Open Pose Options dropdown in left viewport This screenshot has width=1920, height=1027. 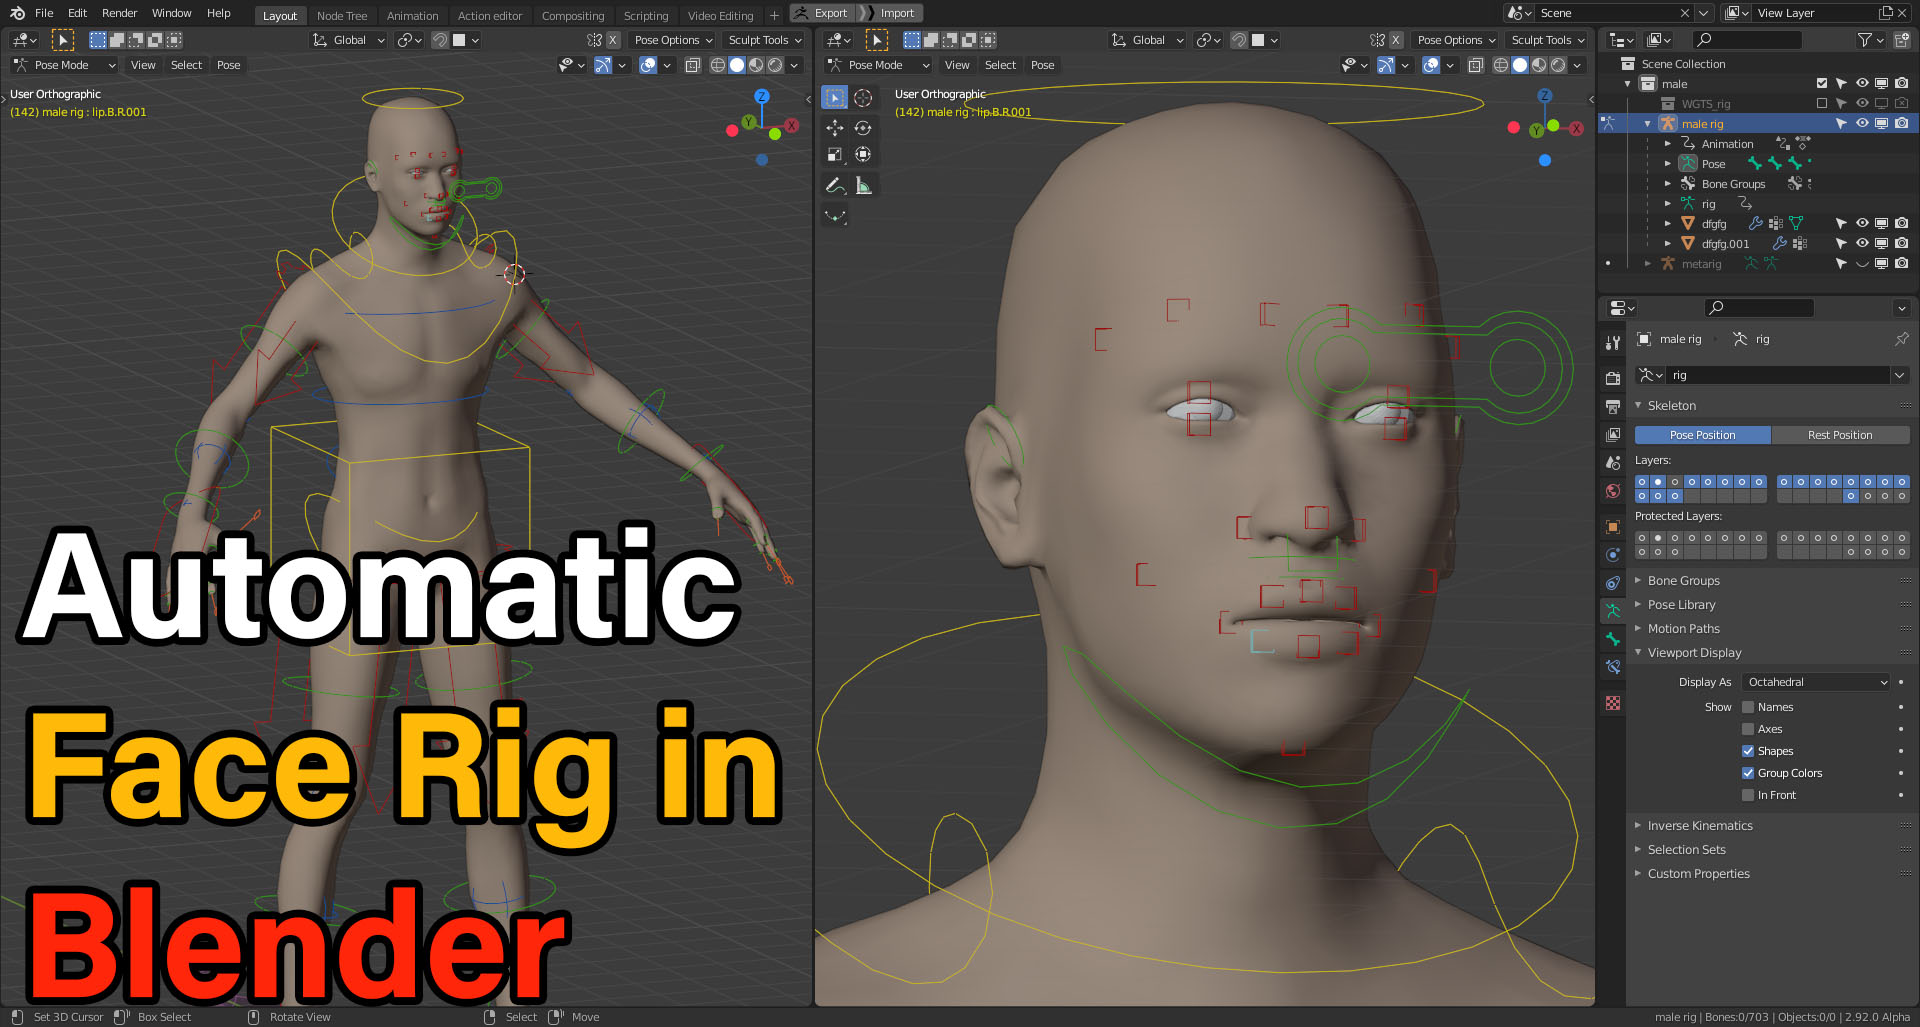click(x=673, y=40)
